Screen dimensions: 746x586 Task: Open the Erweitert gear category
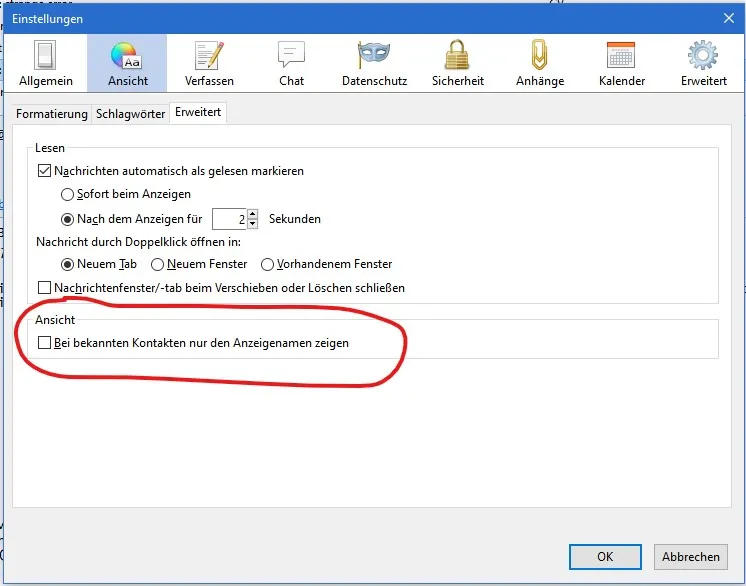pyautogui.click(x=704, y=63)
